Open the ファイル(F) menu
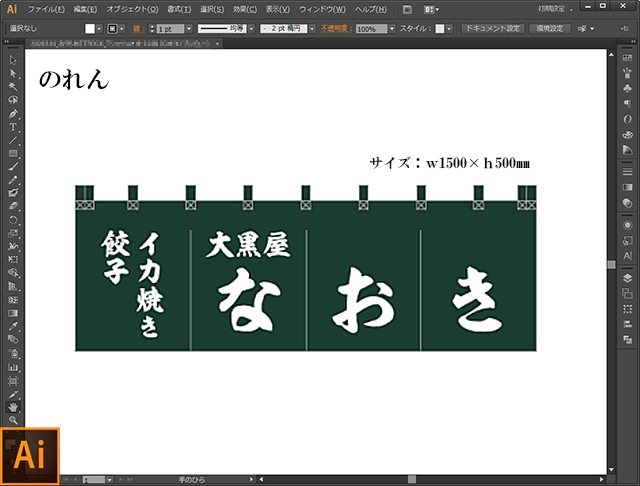Screen dimensions: 640x486 (44, 8)
